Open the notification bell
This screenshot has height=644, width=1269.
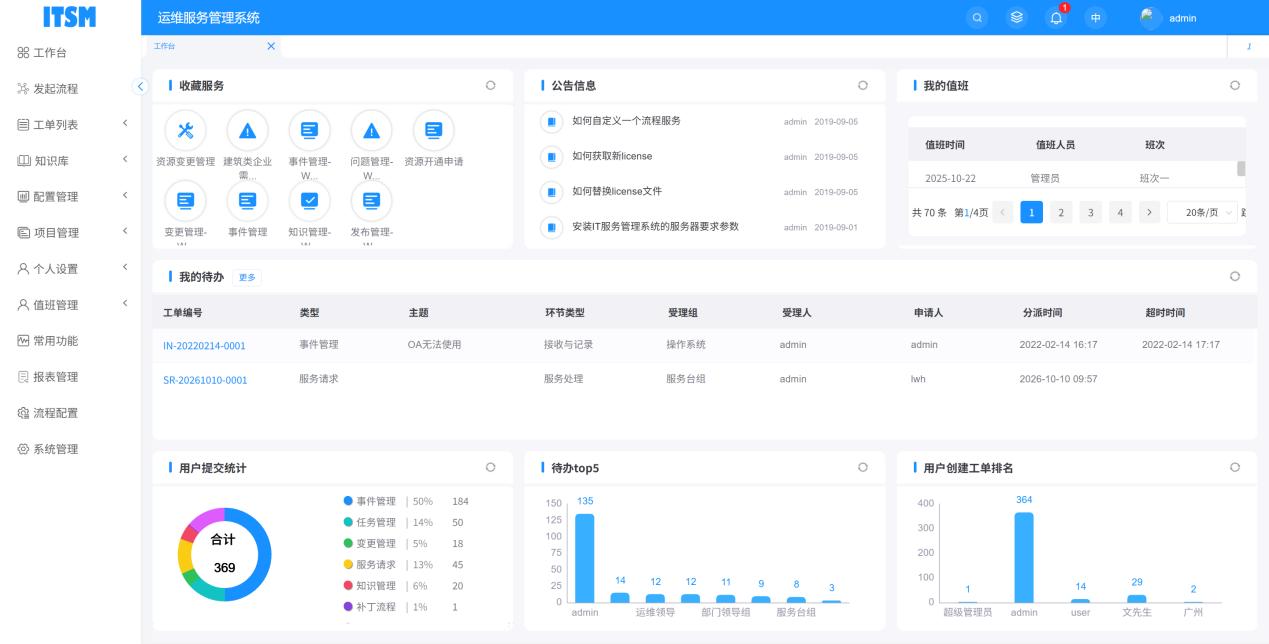pos(1056,18)
